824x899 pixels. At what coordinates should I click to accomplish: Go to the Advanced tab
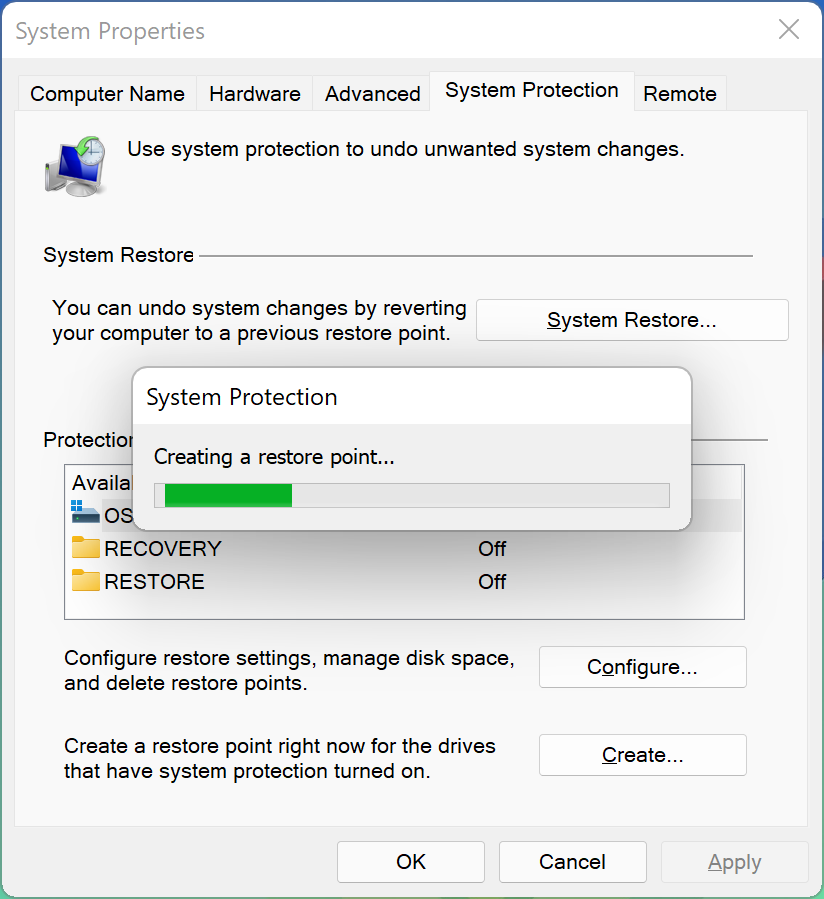coord(372,93)
